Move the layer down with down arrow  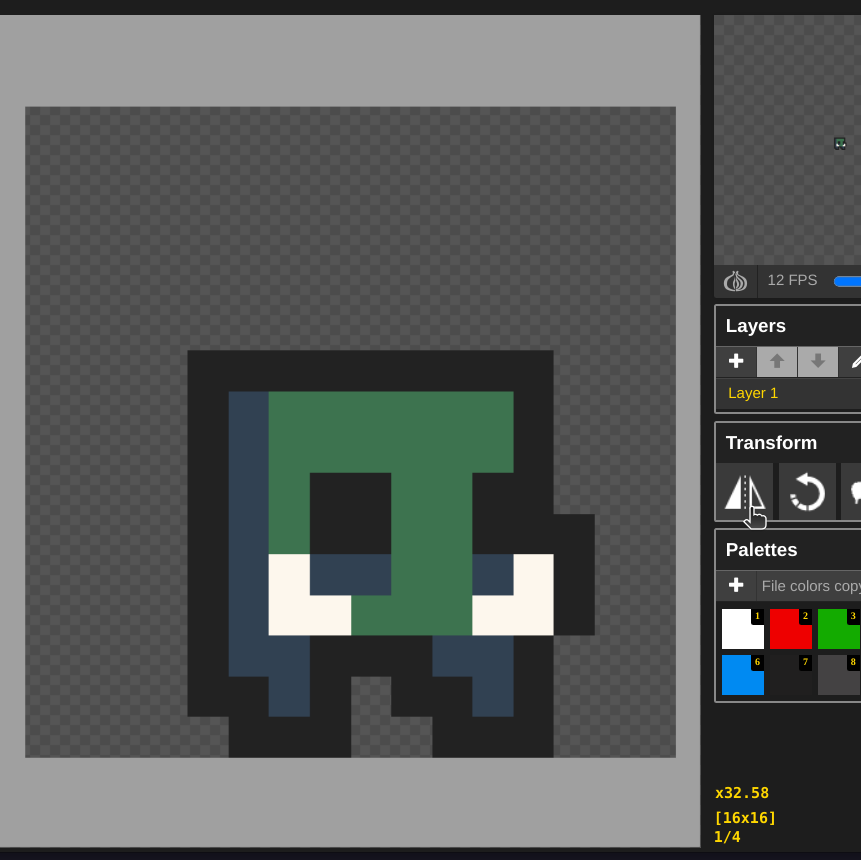coord(818,361)
